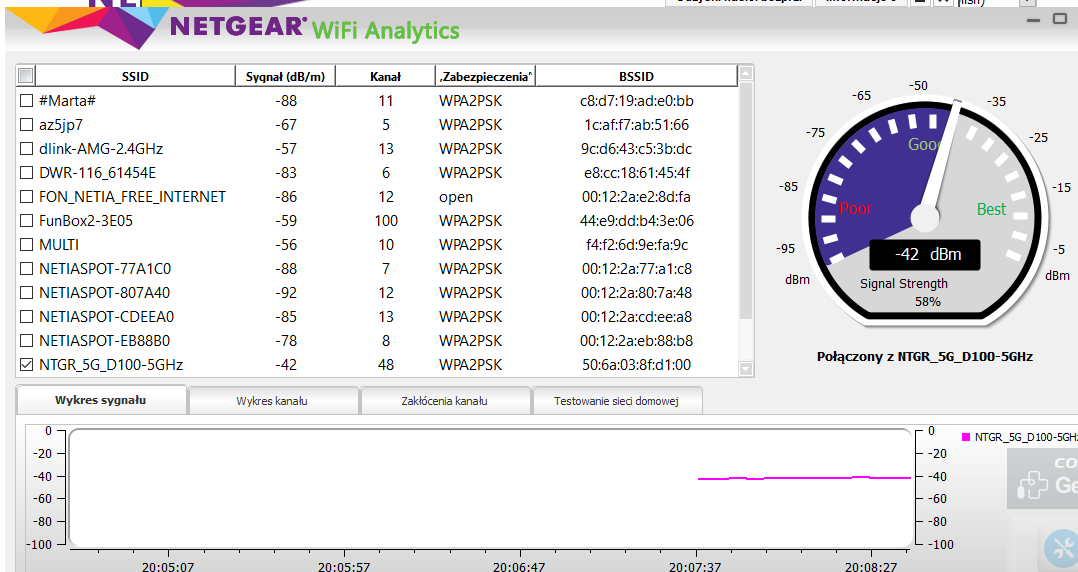The width and height of the screenshot is (1078, 572).
Task: Click the wrench tools icon at bottom right
Action: click(1061, 548)
